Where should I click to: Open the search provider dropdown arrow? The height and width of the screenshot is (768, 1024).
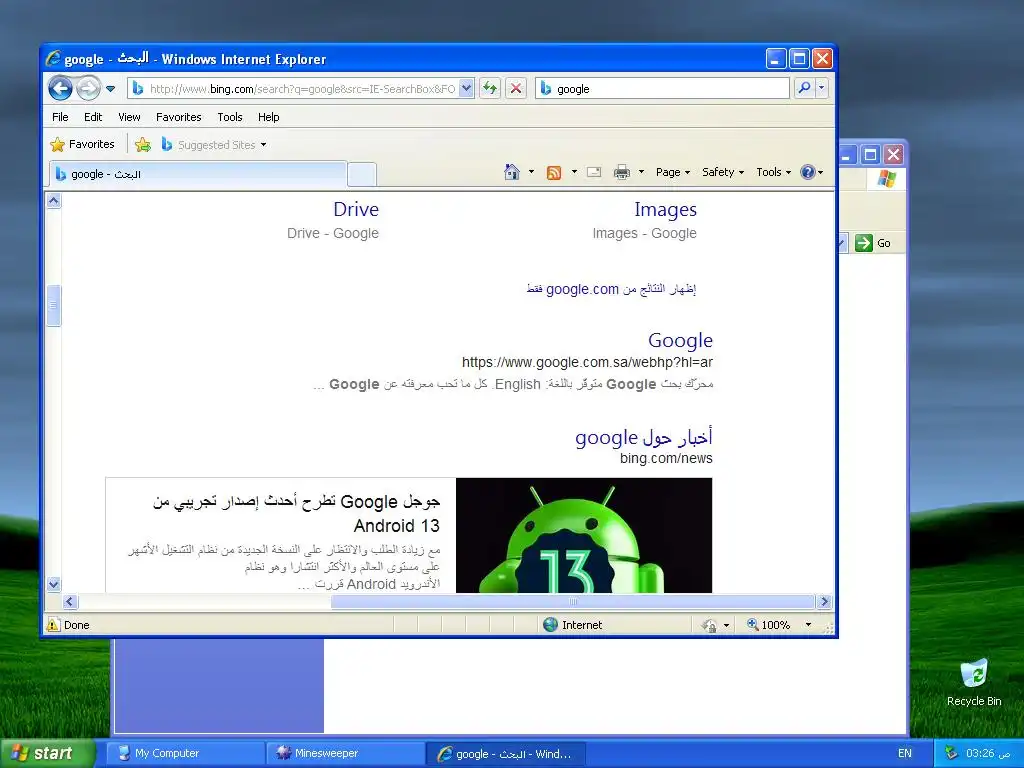(822, 88)
